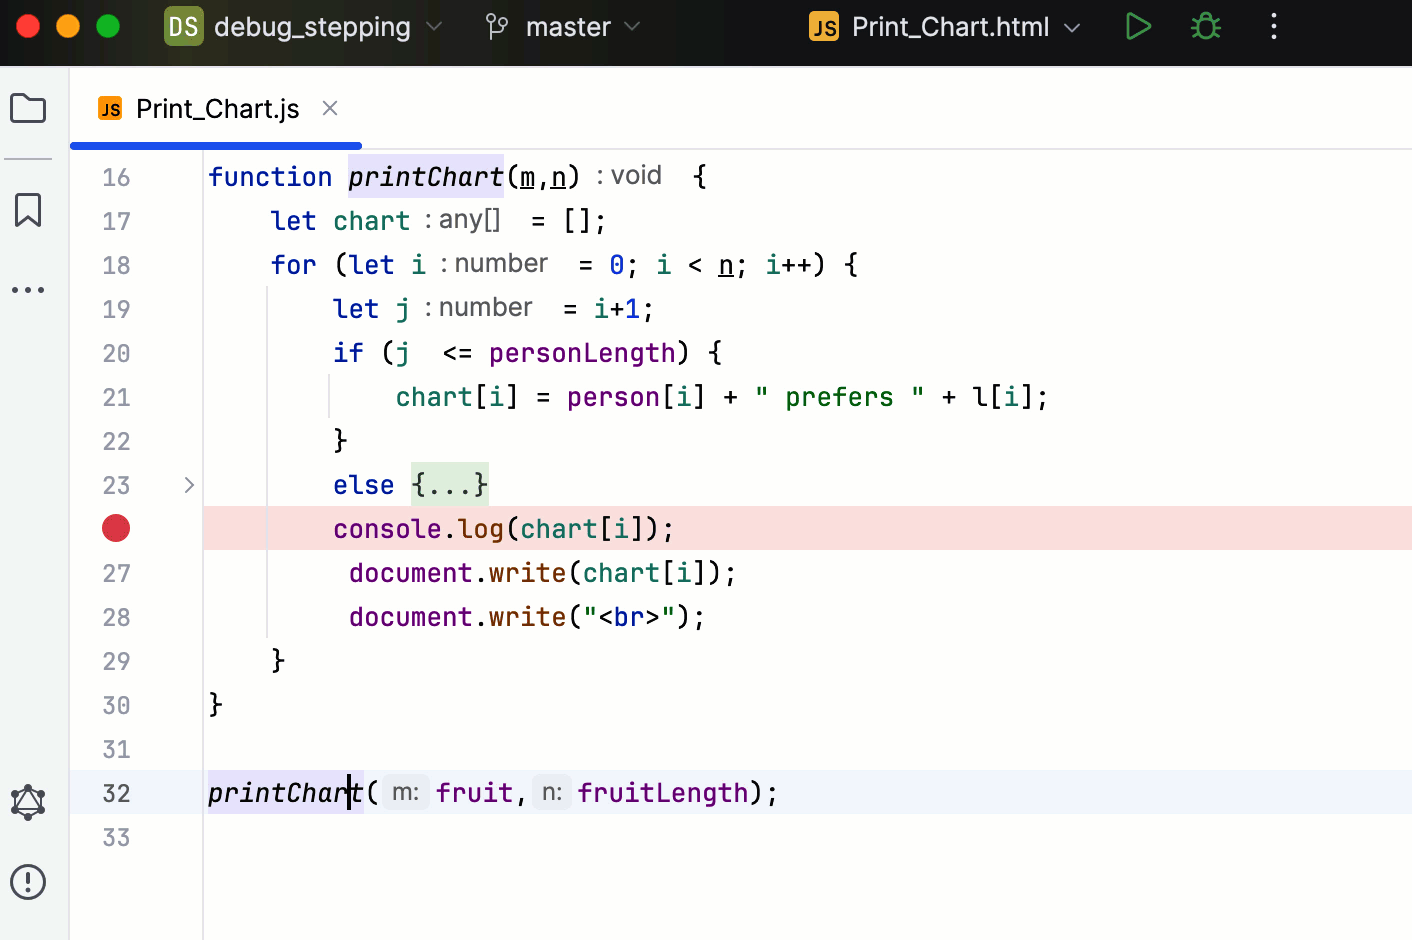Click the JS file icon on the editor tab

point(110,108)
